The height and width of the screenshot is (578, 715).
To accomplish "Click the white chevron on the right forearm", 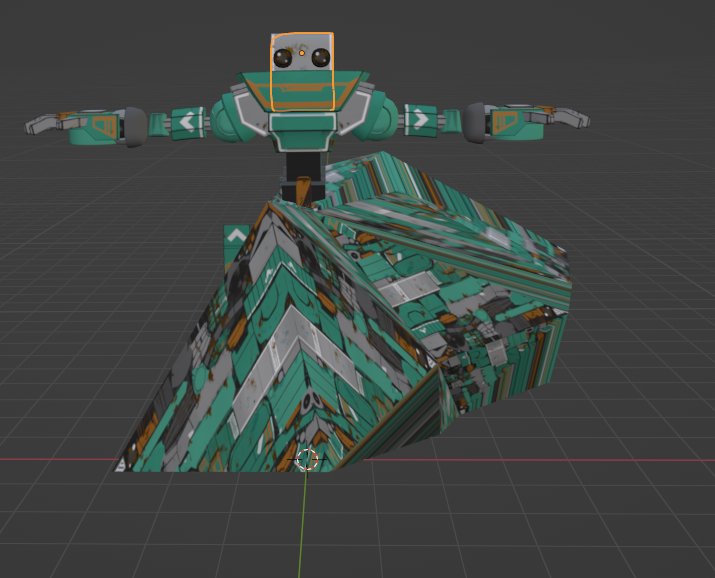I will 421,120.
